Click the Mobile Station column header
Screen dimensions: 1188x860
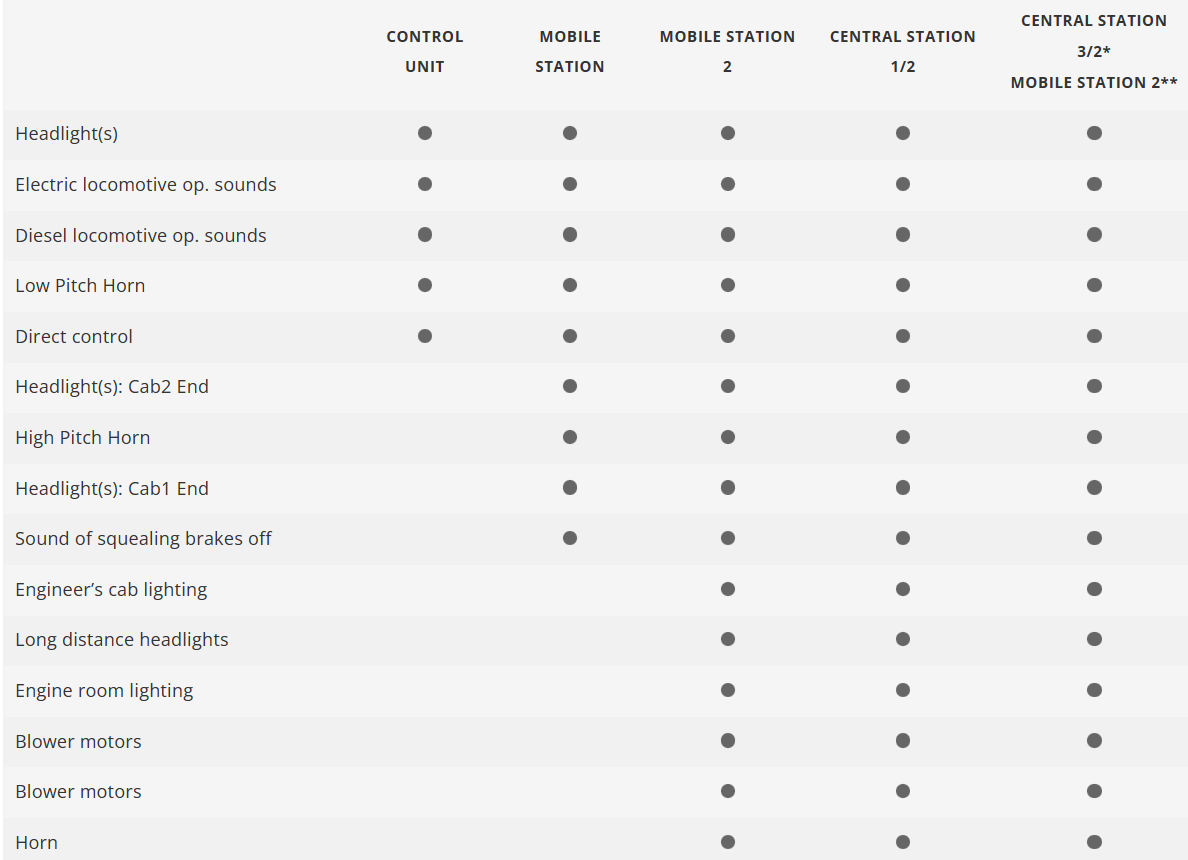pyautogui.click(x=570, y=51)
